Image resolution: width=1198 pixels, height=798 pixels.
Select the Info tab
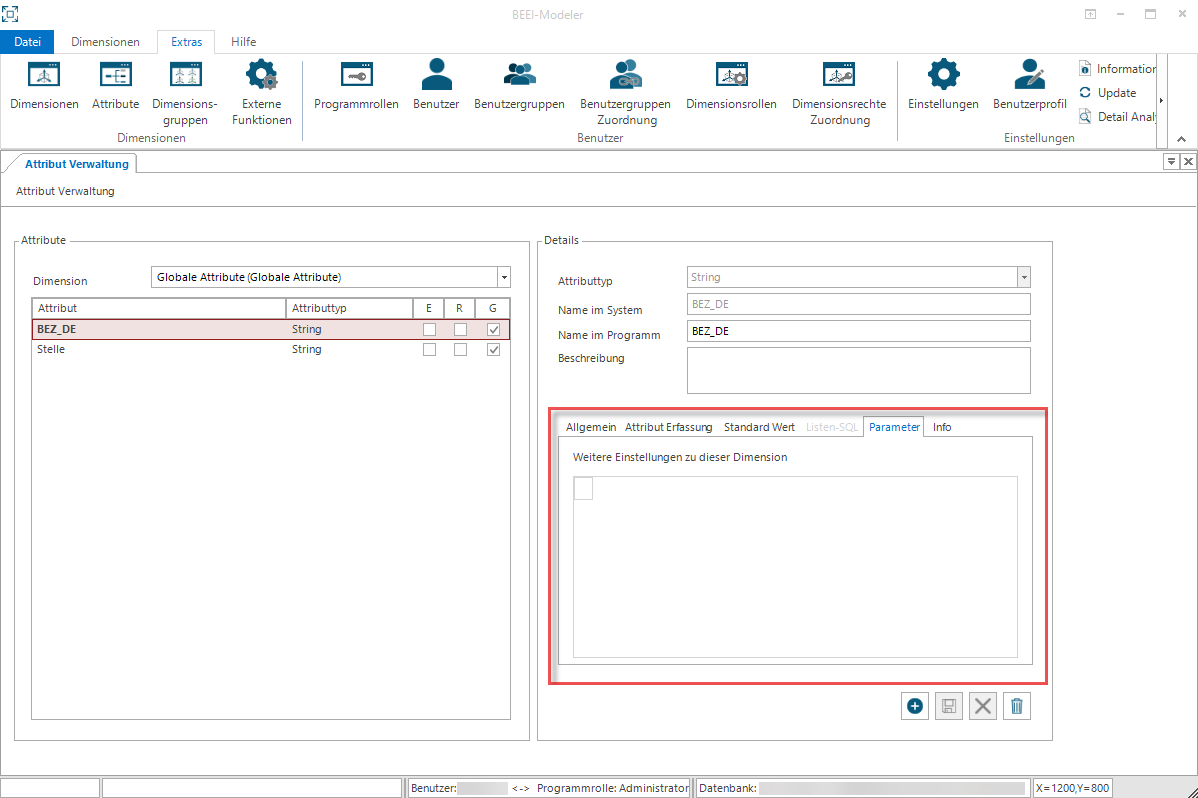pos(942,427)
